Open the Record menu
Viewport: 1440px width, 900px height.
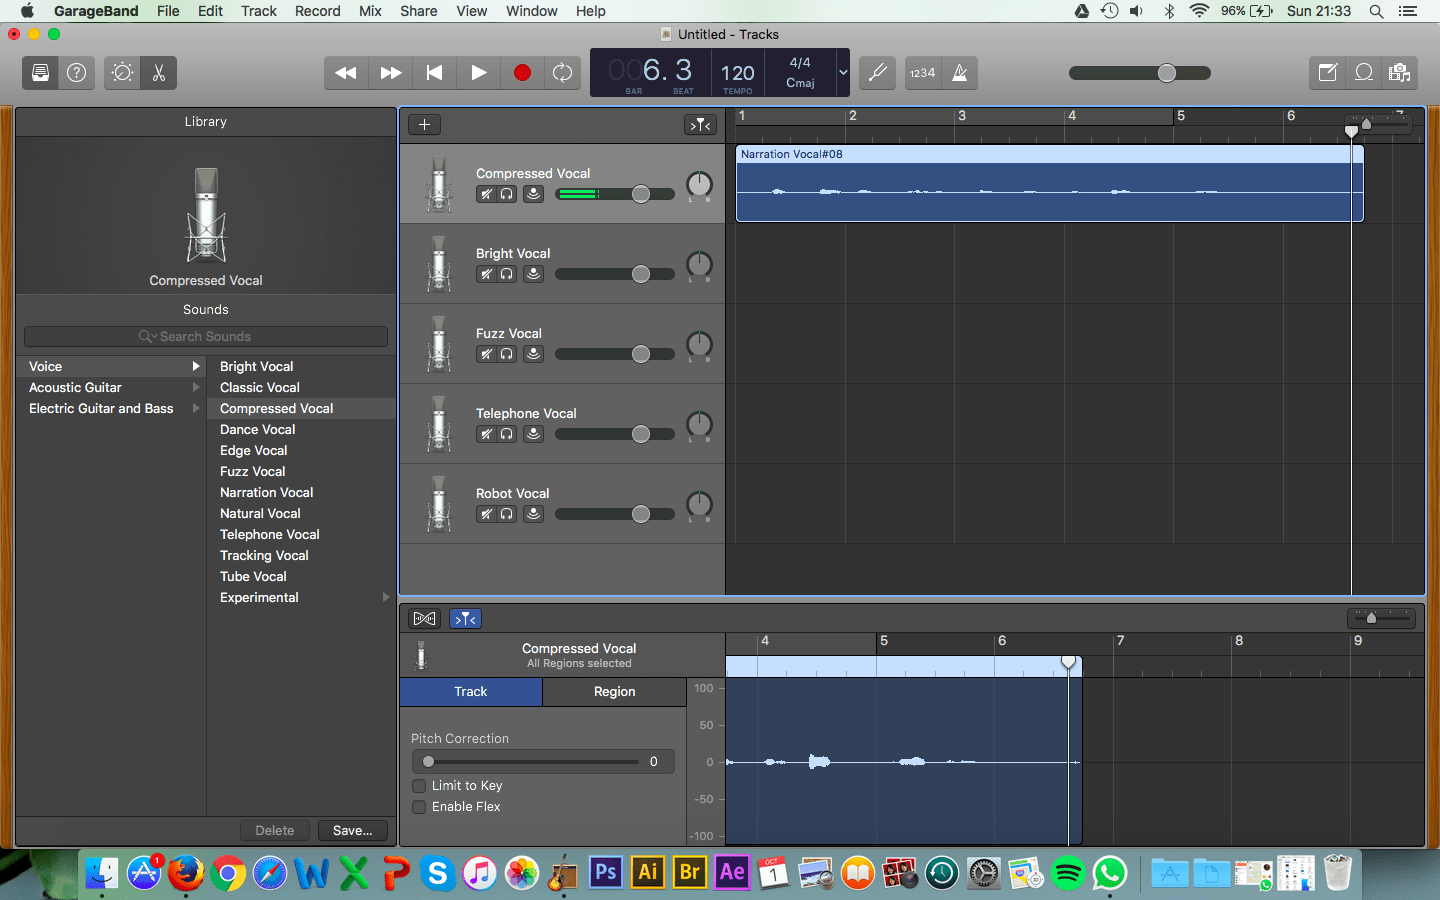[x=318, y=11]
